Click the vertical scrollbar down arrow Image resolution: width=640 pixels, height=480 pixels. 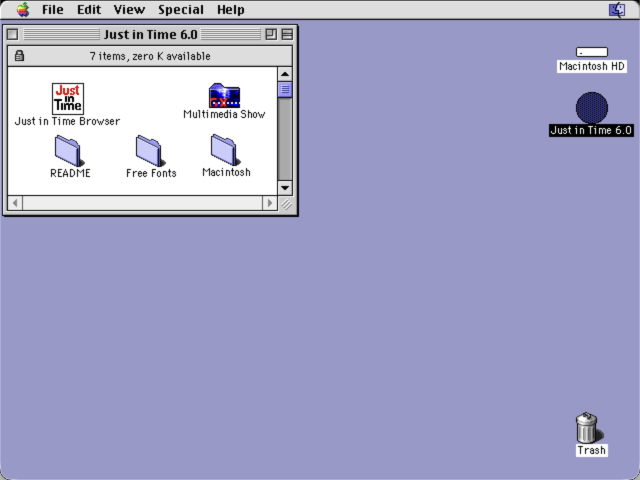285,188
